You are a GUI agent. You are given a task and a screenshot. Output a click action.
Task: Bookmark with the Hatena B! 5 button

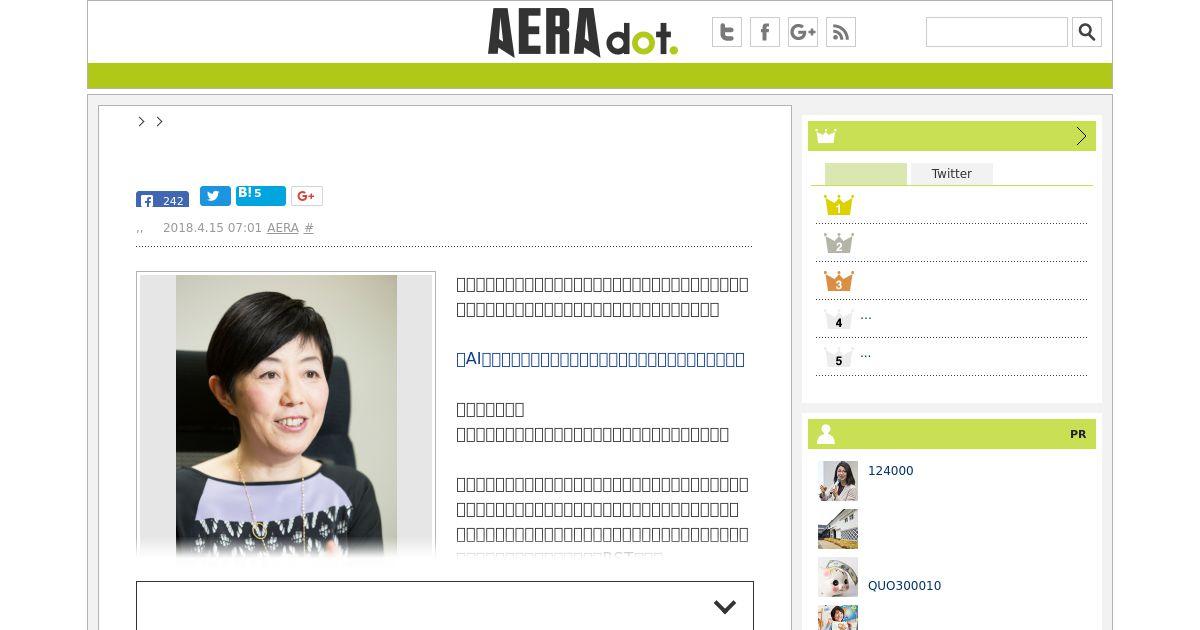pyautogui.click(x=261, y=195)
